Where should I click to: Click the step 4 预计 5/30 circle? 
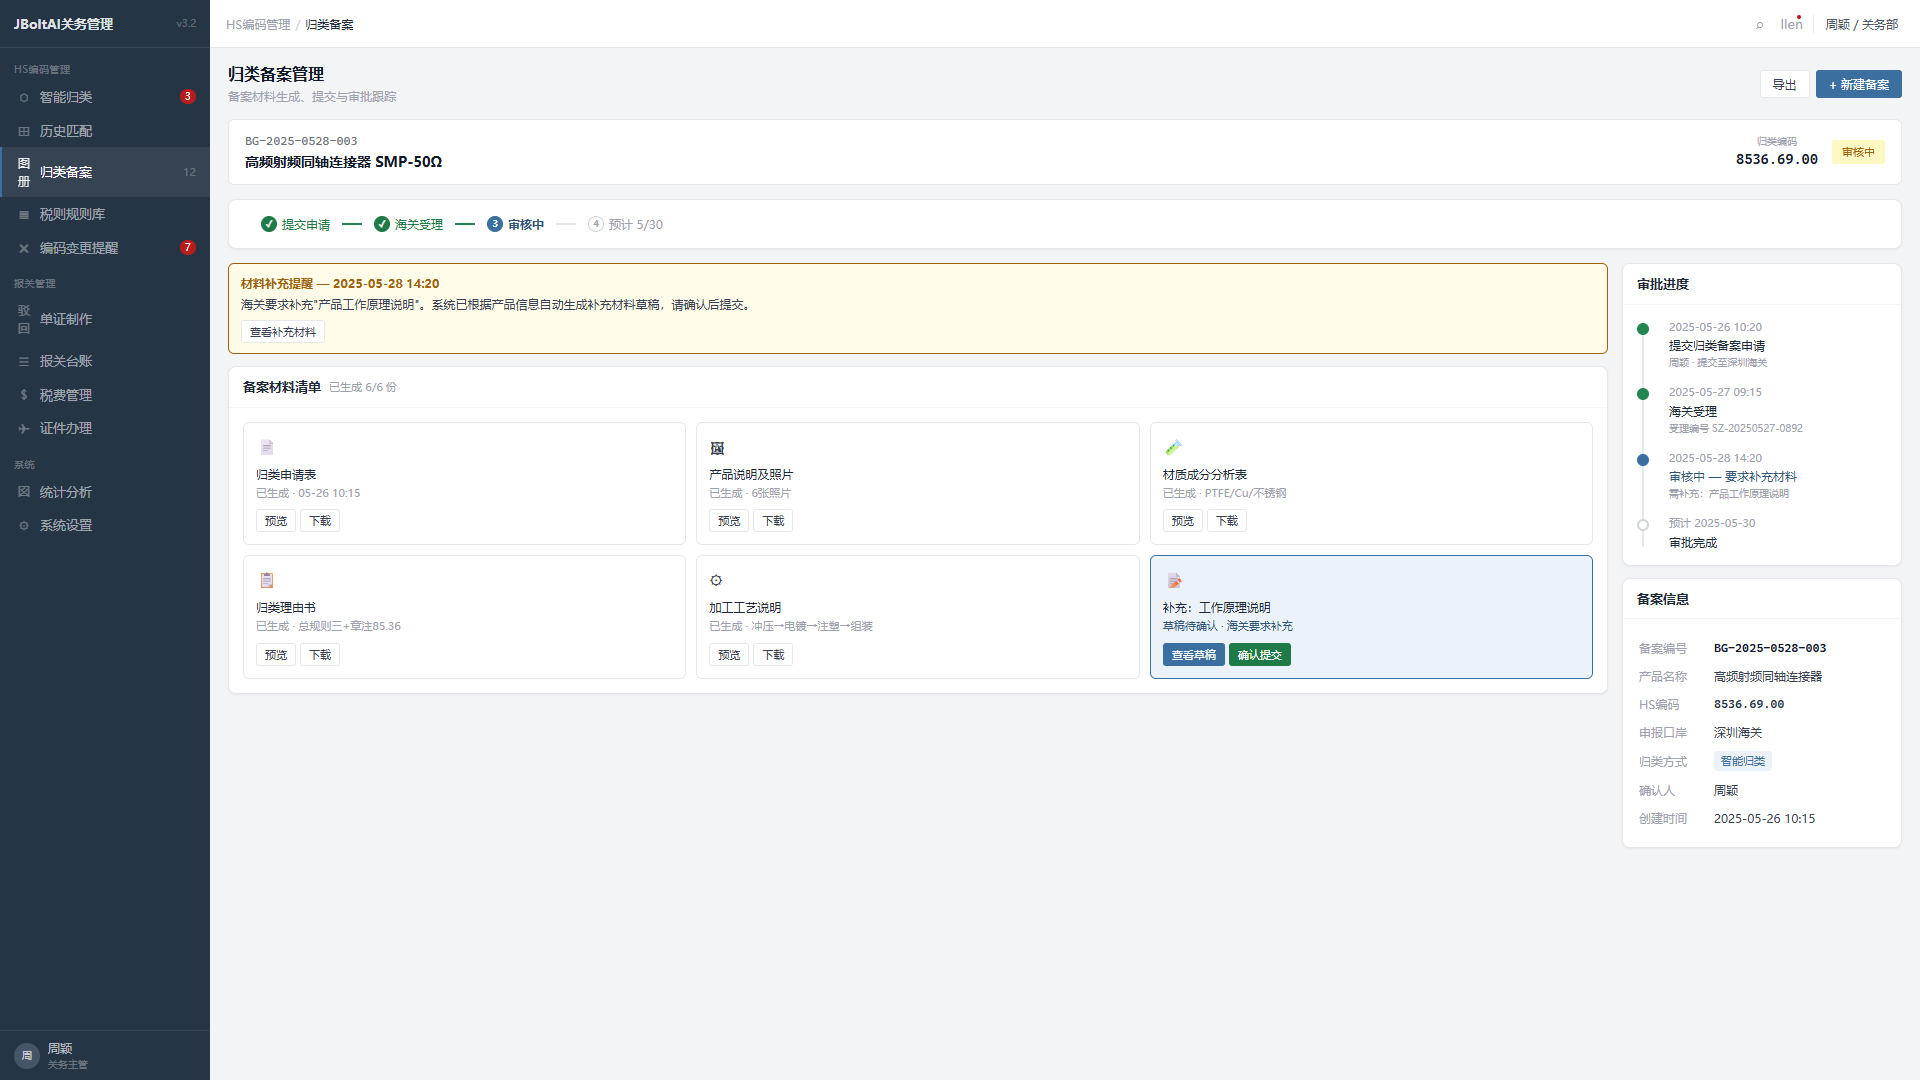pos(596,224)
